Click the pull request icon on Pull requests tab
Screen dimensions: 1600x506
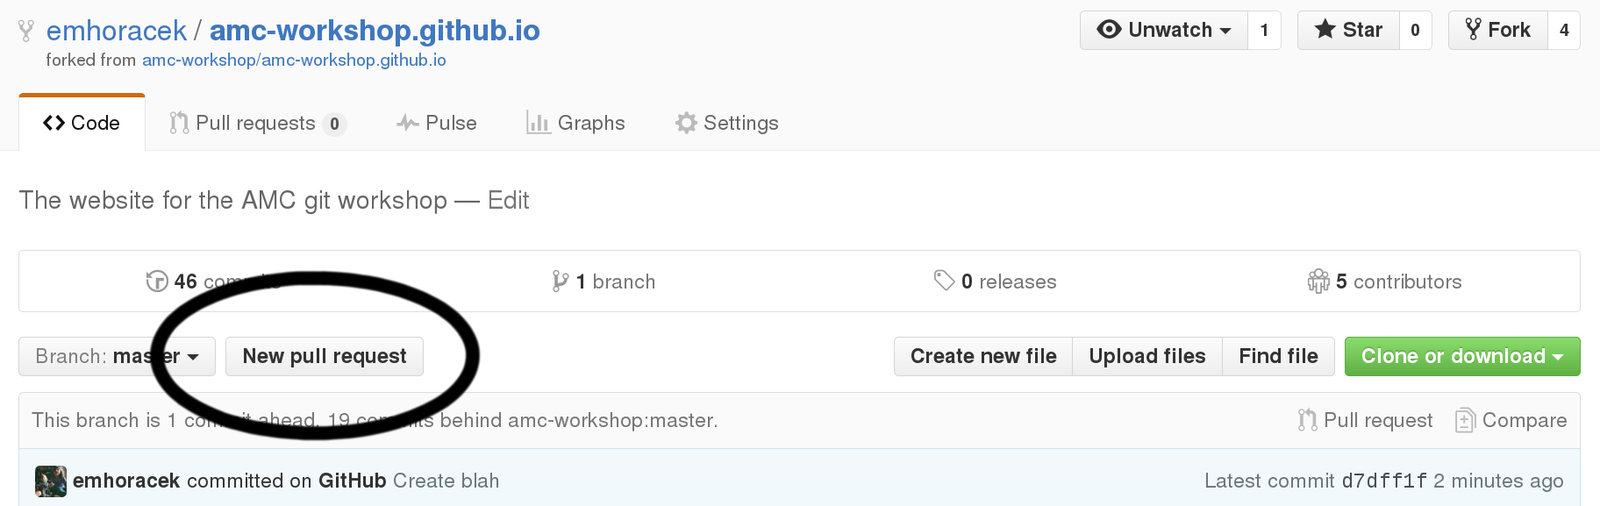(179, 123)
